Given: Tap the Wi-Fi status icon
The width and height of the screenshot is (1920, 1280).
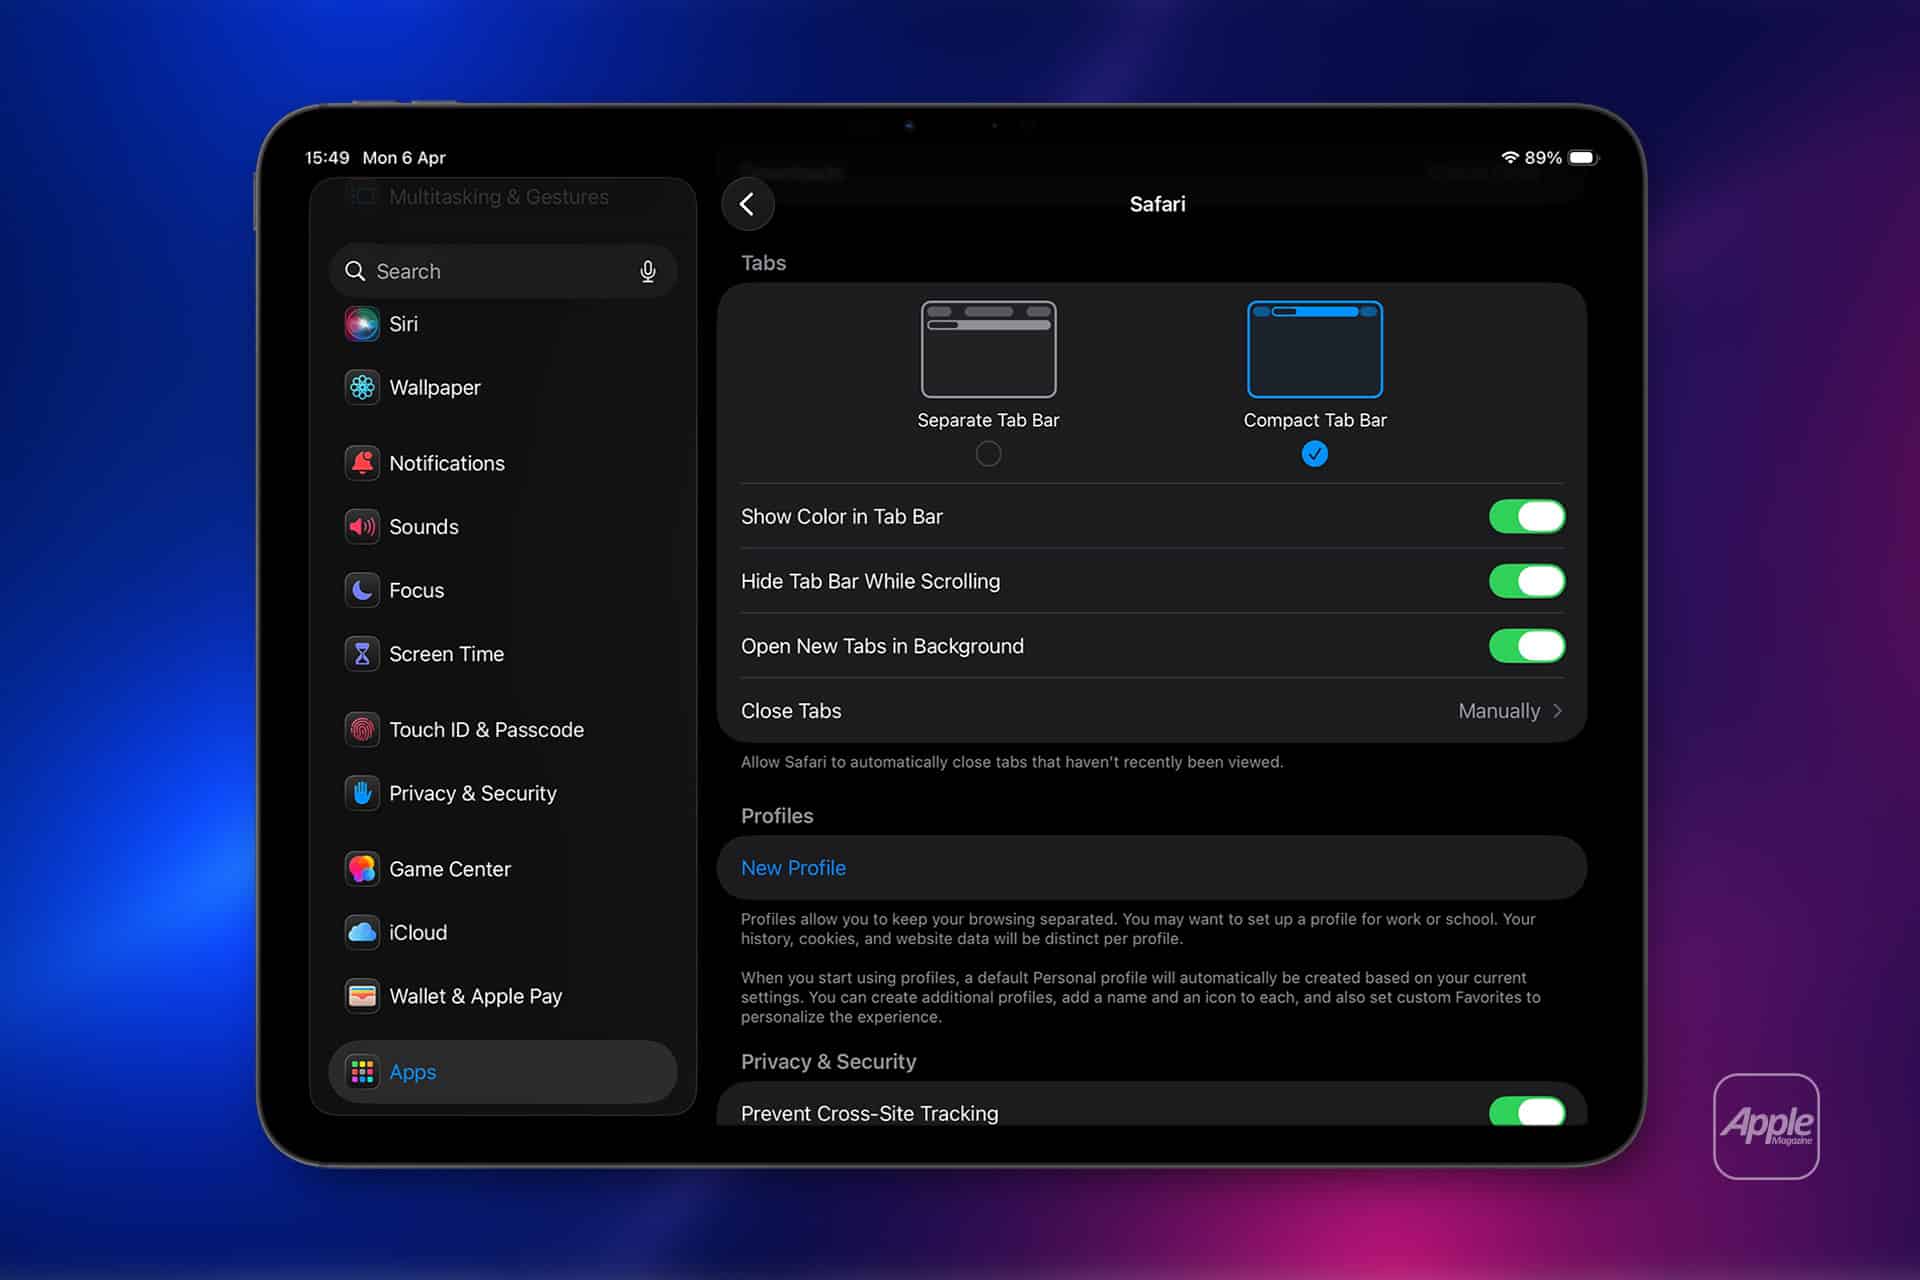Looking at the screenshot, I should pyautogui.click(x=1510, y=157).
